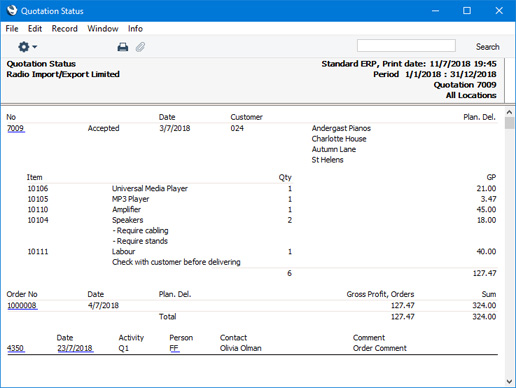This screenshot has width=516, height=388.
Task: Click the scrollbar down arrow
Action: tap(509, 381)
